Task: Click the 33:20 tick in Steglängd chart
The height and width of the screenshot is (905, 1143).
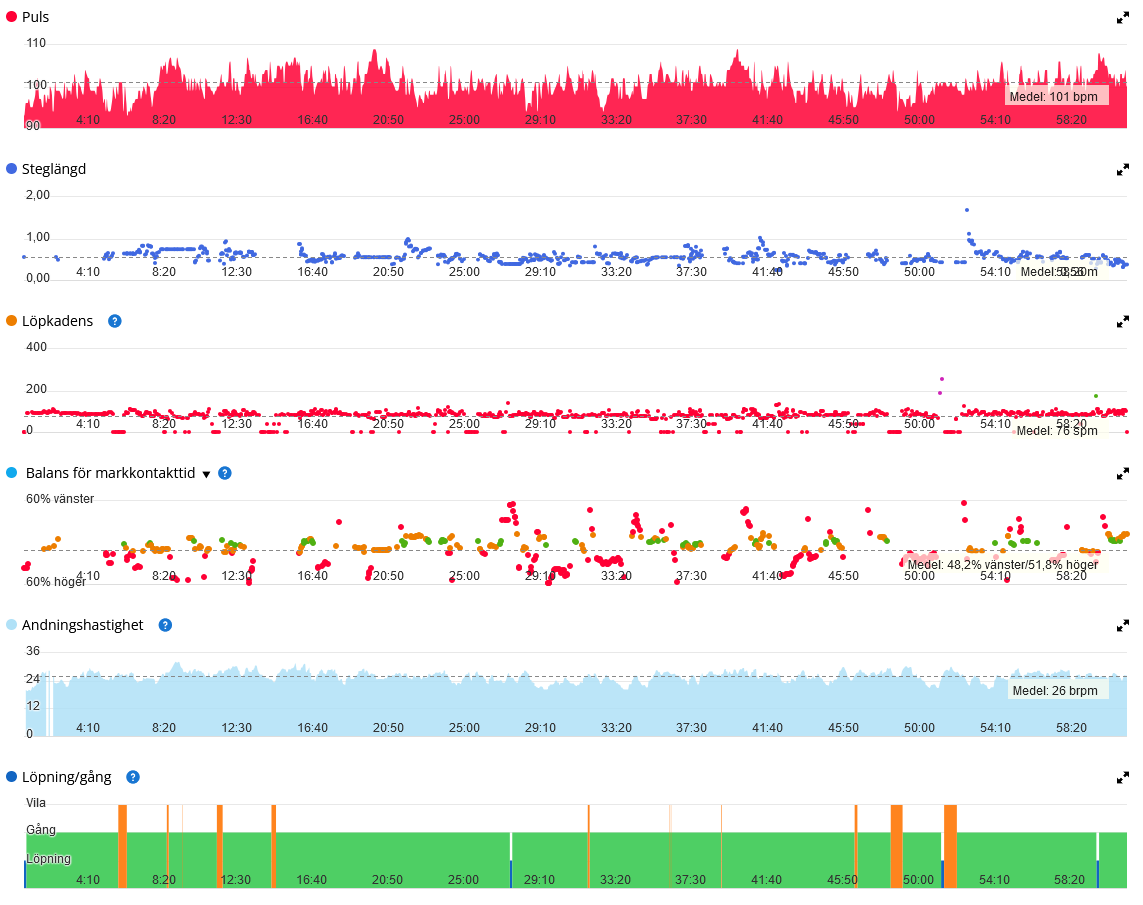Action: click(617, 272)
